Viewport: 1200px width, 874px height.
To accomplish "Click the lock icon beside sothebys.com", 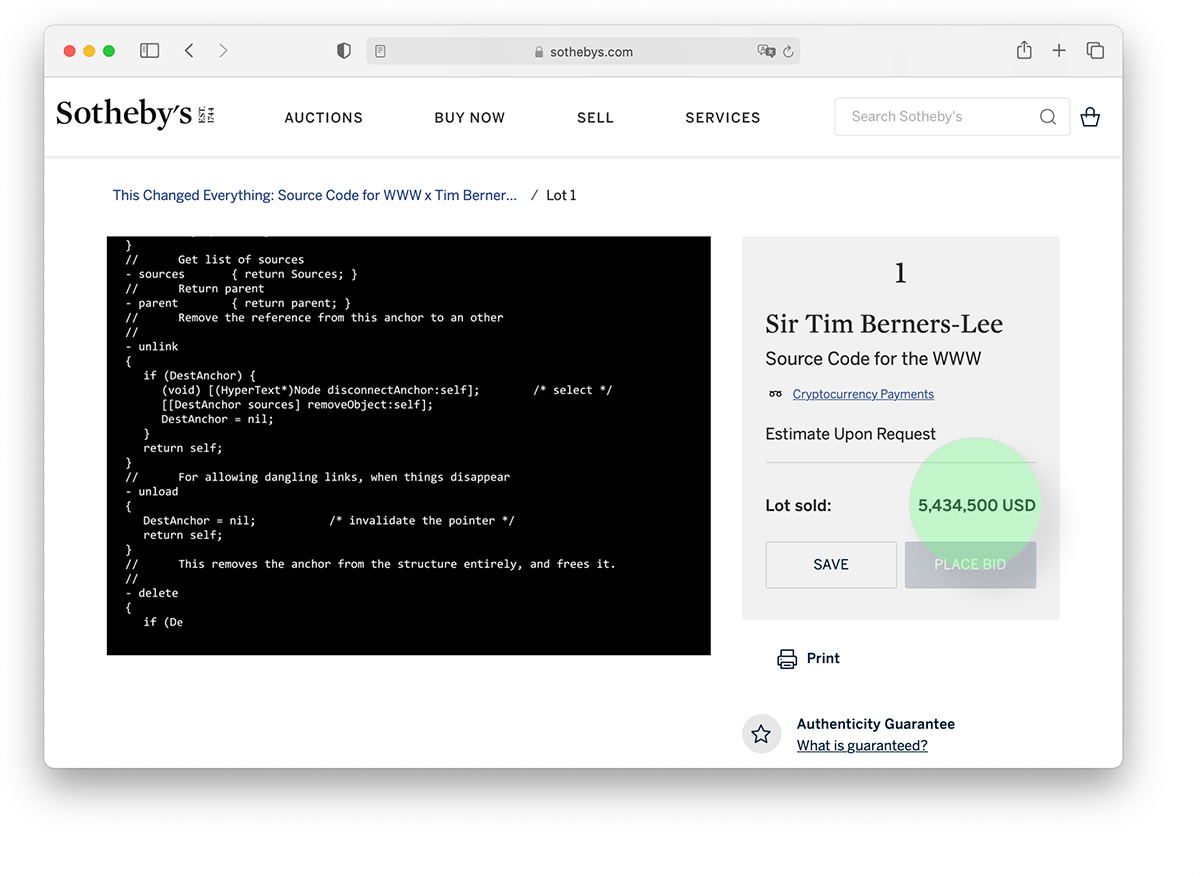I will point(539,52).
